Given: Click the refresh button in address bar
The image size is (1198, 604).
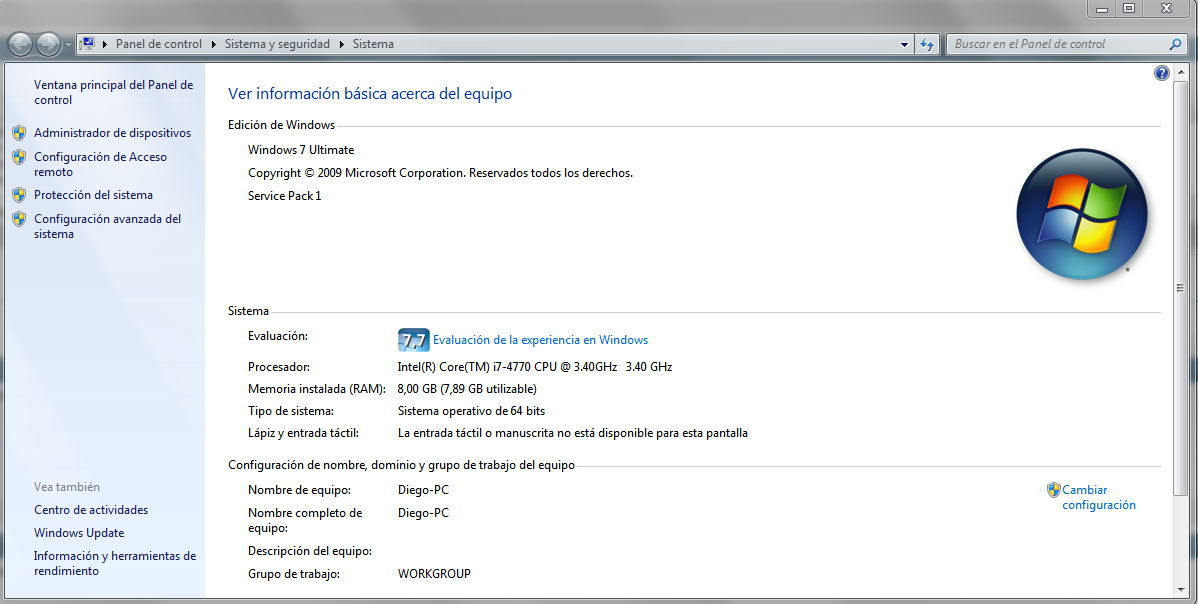Looking at the screenshot, I should pyautogui.click(x=927, y=44).
